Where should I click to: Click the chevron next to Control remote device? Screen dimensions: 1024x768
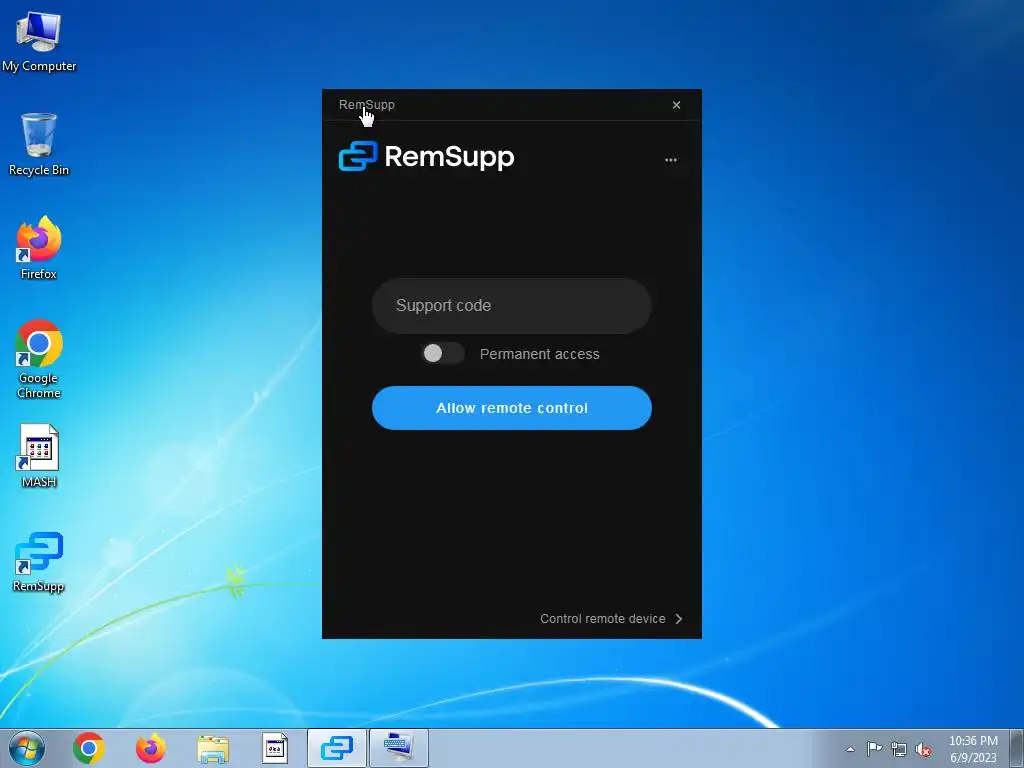point(679,618)
